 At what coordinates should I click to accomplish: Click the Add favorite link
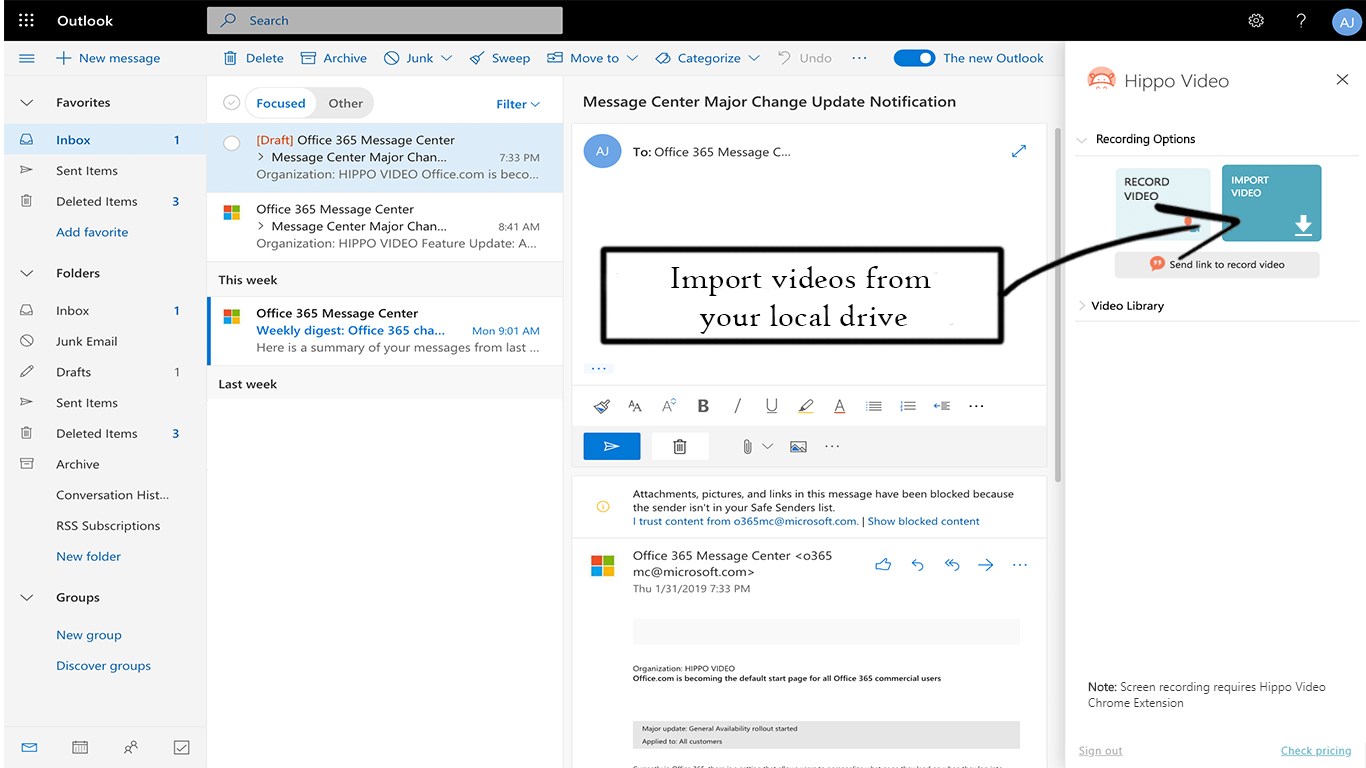(92, 232)
